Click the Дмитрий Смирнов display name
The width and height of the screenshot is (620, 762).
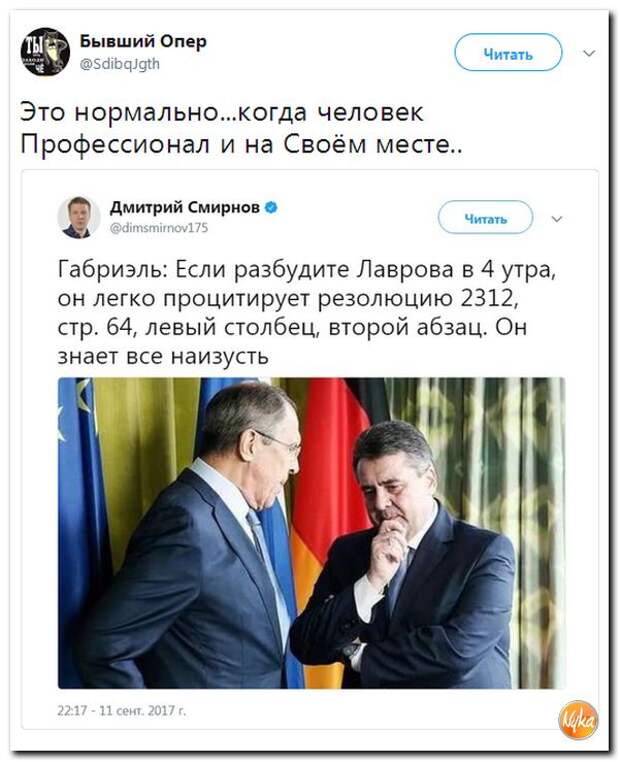[x=185, y=208]
